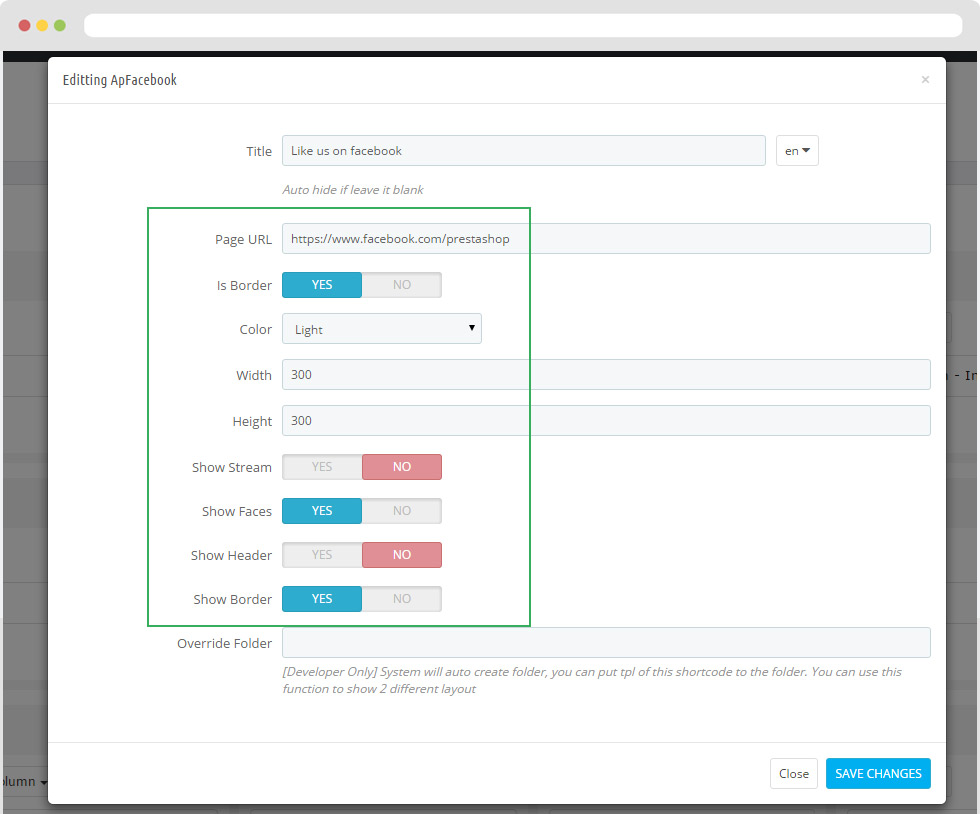Select NO for Show Stream

401,467
